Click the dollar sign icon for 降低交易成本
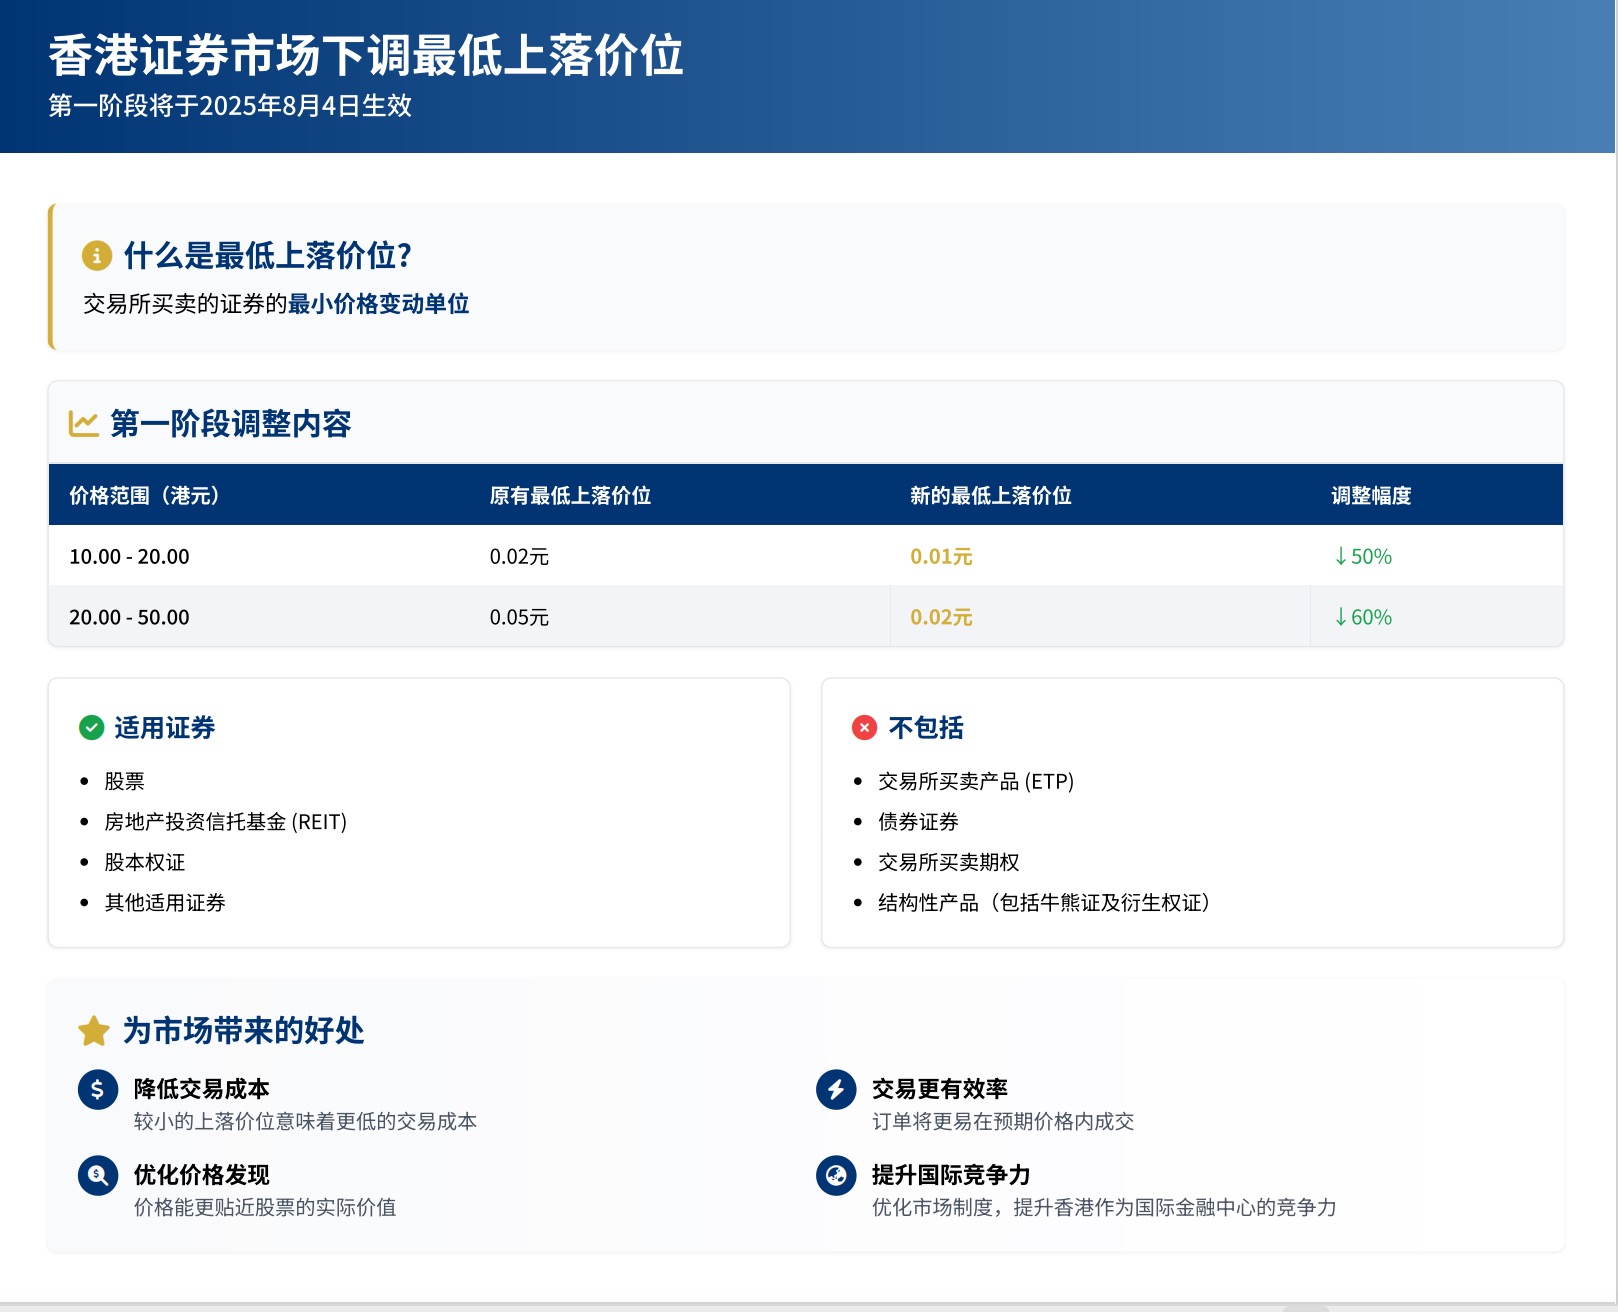The image size is (1618, 1312). click(x=98, y=1089)
